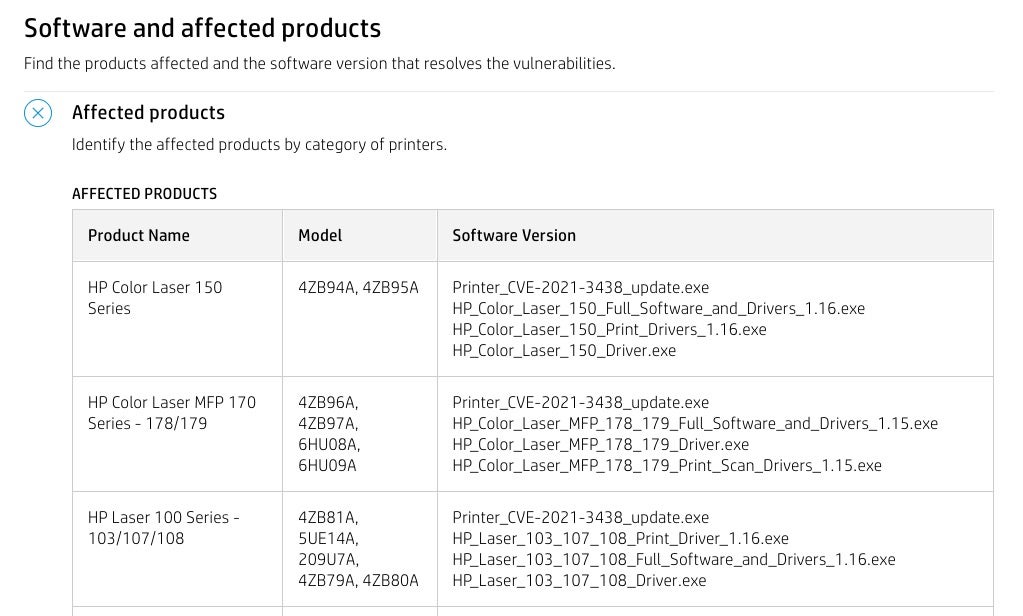Select HP Color Laser MFP 170 Series cell

(x=171, y=413)
